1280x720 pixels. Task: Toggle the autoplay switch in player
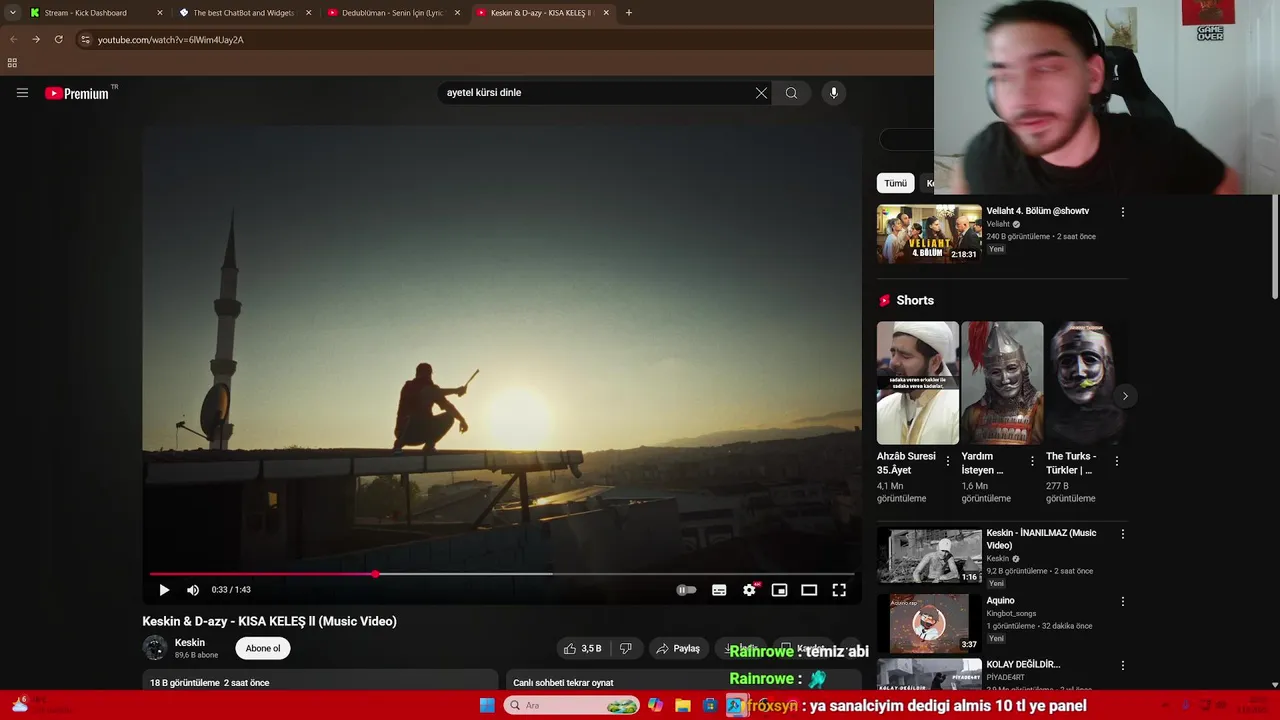coord(686,590)
